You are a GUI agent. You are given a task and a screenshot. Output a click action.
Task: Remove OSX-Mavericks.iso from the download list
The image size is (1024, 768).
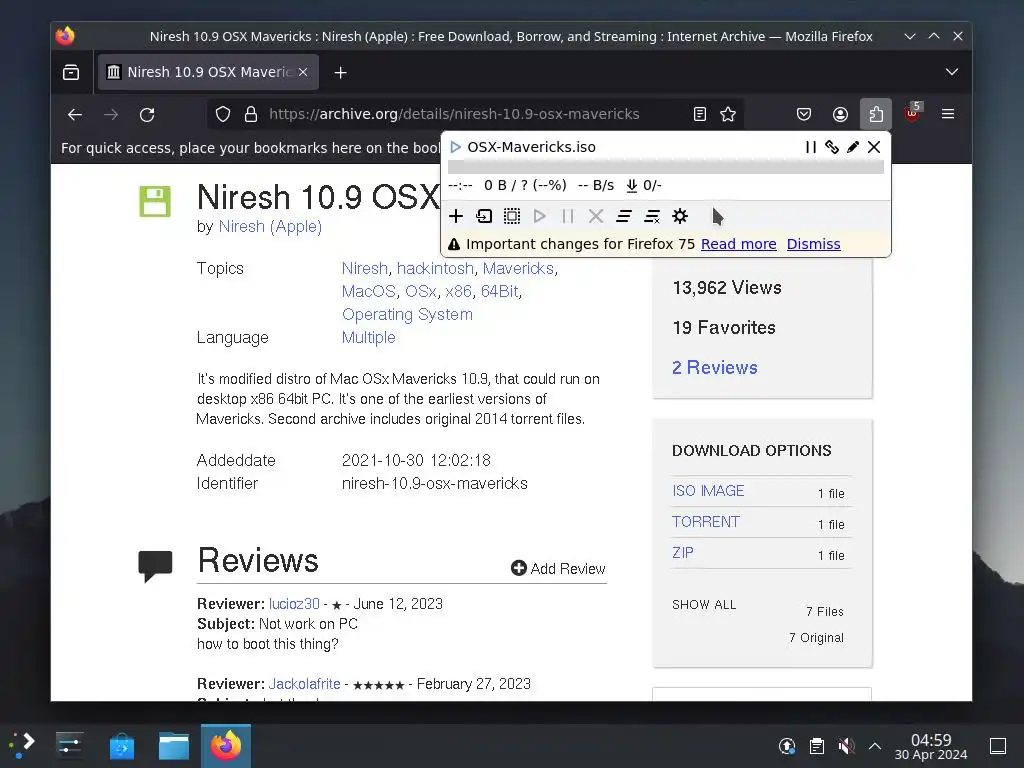[874, 147]
